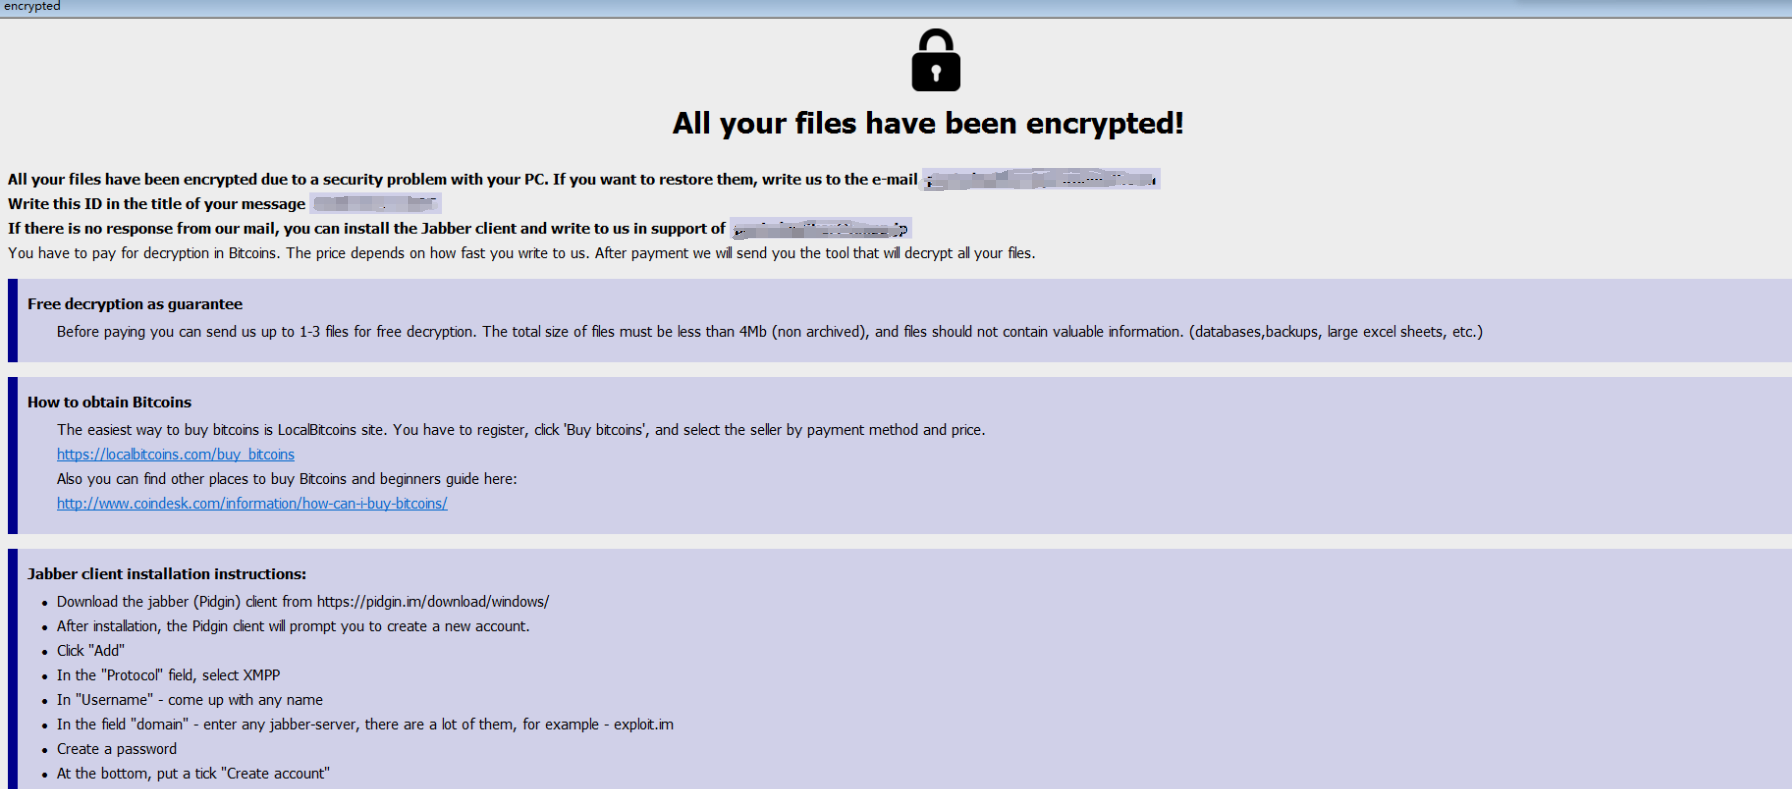The height and width of the screenshot is (789, 1792).
Task: Click the 'Click "Add"' instruction bullet
Action: tap(91, 651)
